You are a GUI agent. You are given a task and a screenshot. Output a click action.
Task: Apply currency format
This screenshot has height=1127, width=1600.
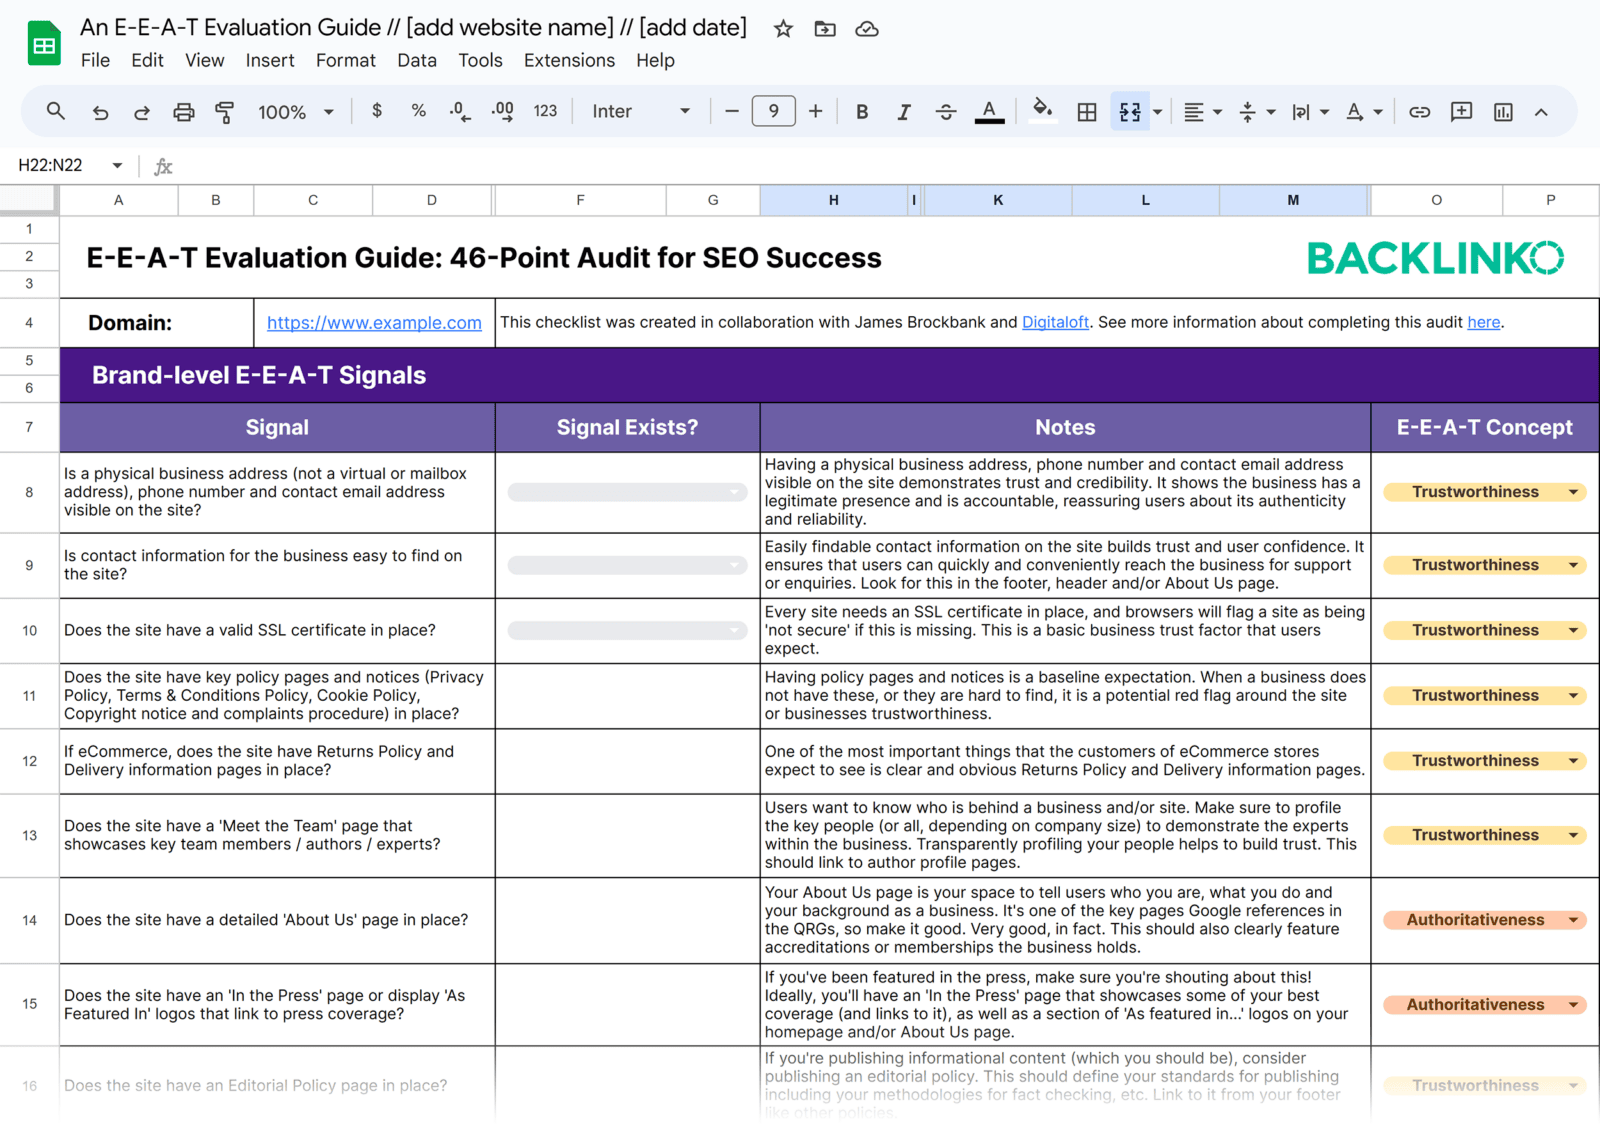pos(377,111)
